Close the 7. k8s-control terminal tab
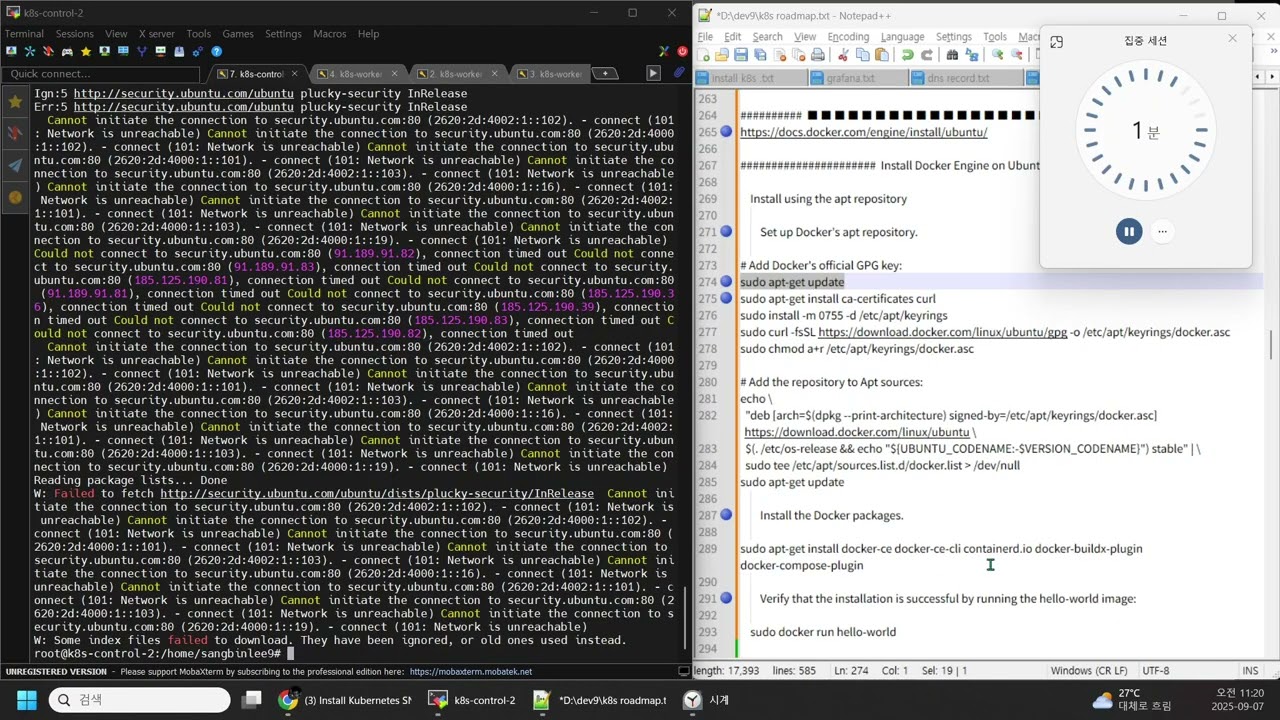The width and height of the screenshot is (1280, 720). (x=294, y=74)
